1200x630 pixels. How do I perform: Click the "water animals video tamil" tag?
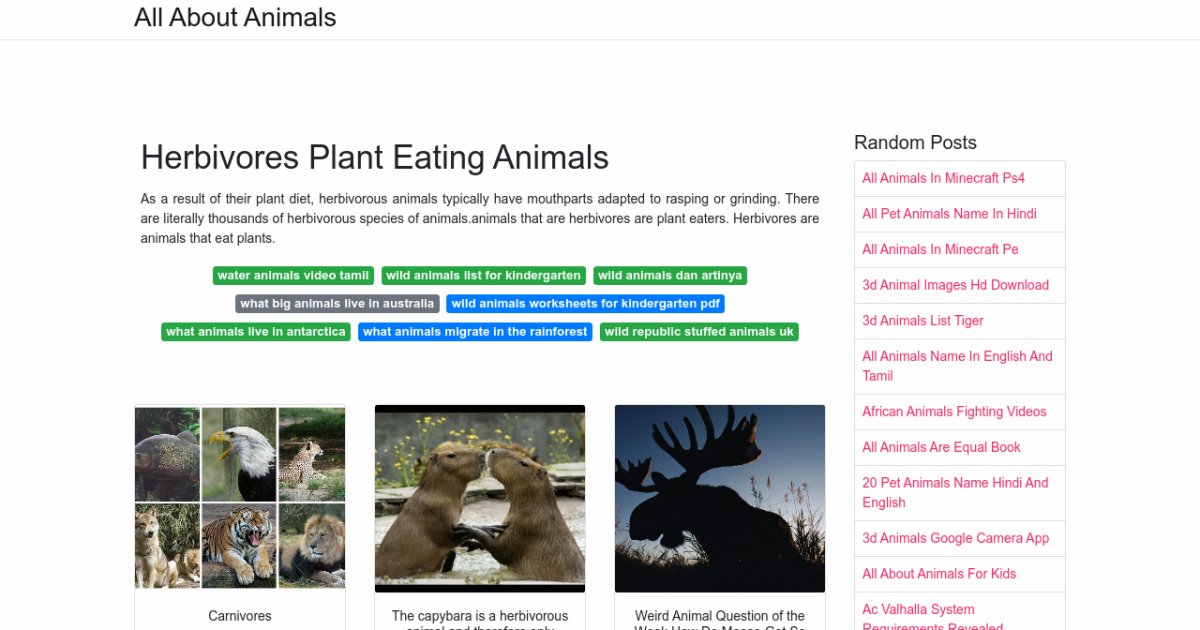[292, 275]
